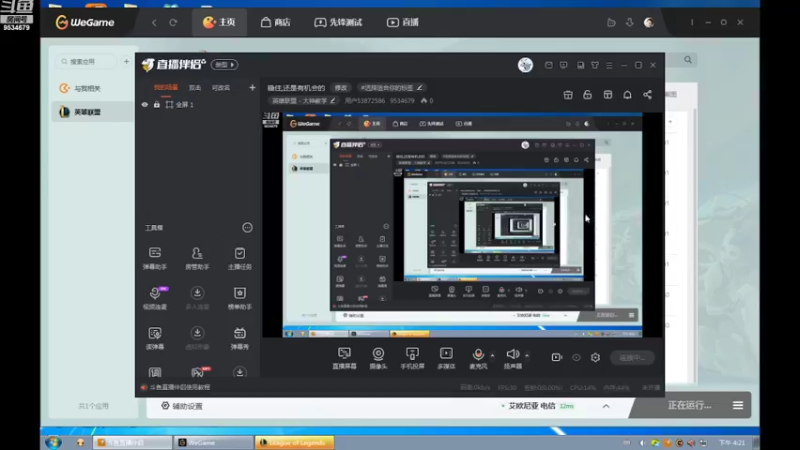Switch to League of Legends taskbar item
Screen dimensions: 800x450
[295, 442]
